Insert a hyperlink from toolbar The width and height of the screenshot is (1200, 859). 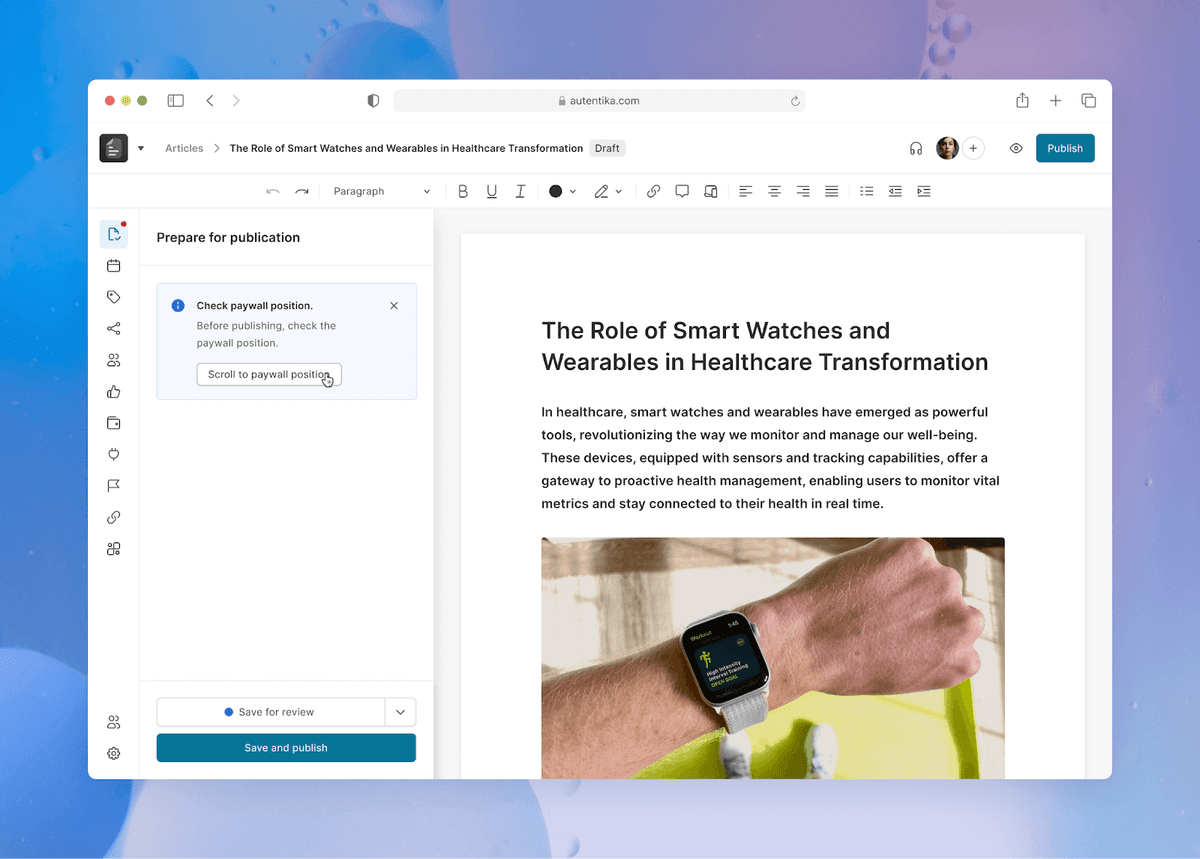(653, 191)
